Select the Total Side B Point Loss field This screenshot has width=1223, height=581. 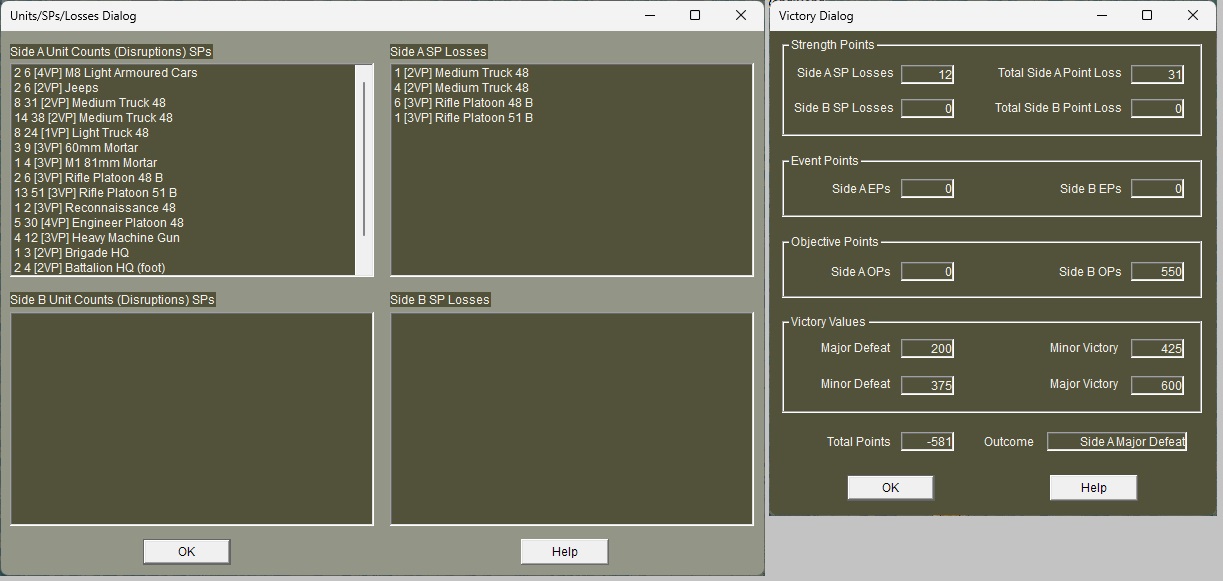(x=1157, y=108)
